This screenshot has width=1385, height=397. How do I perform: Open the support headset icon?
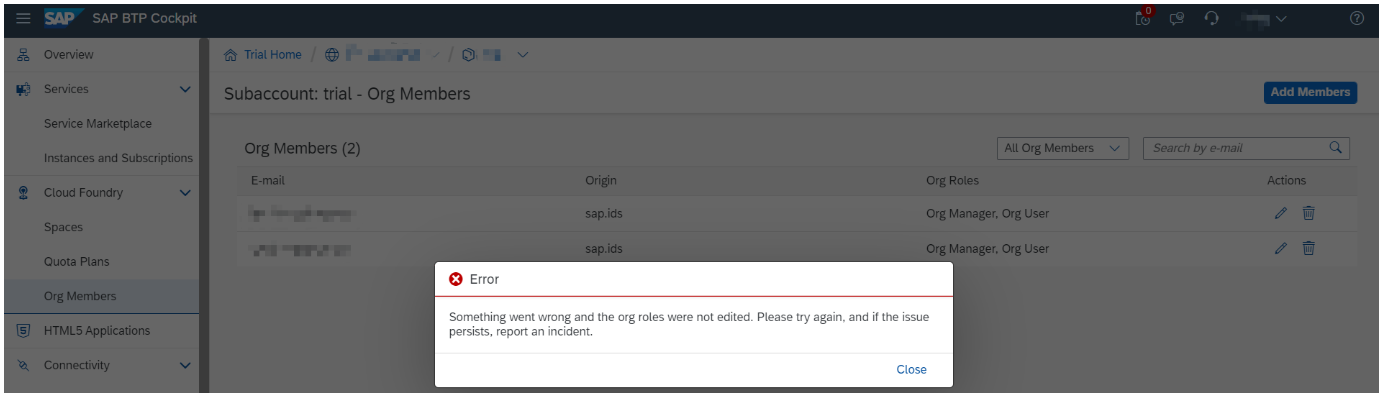pos(1211,19)
